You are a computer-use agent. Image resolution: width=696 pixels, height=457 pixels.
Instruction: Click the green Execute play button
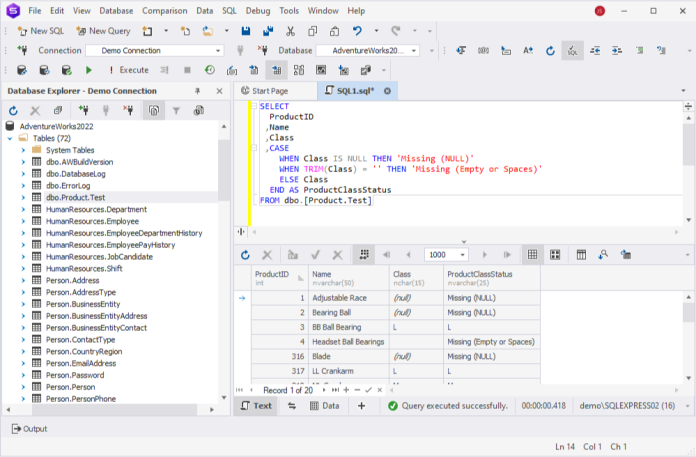(89, 70)
